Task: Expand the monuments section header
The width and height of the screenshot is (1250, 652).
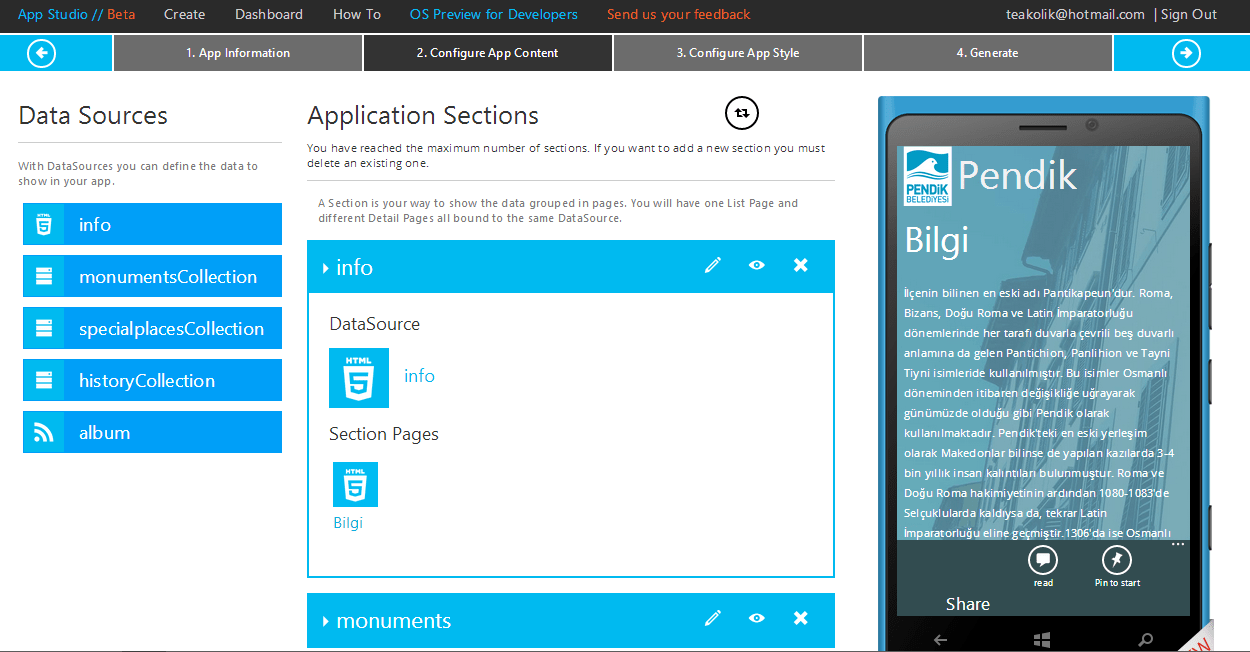Action: coord(386,620)
